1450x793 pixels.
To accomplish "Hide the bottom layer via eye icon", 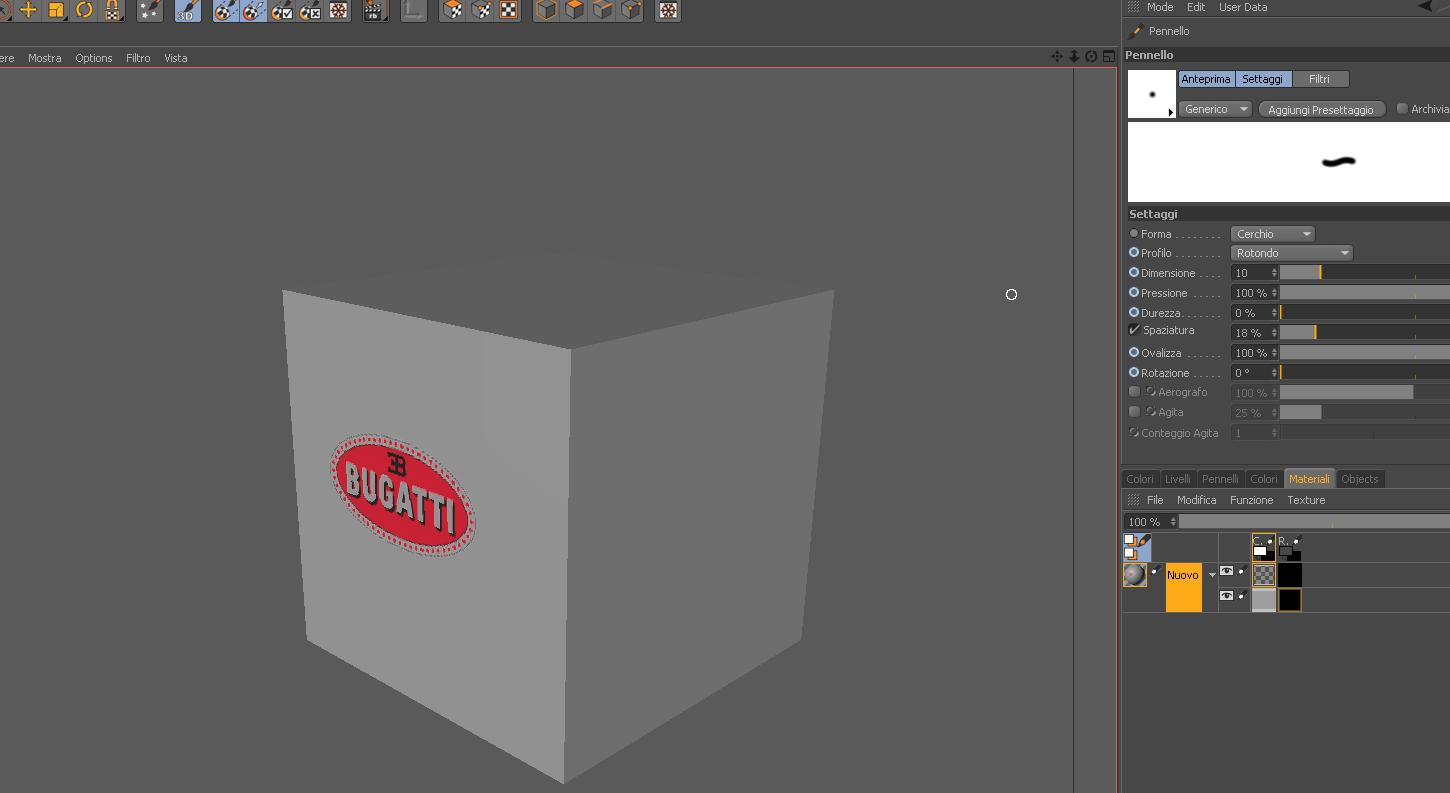I will [x=1226, y=596].
